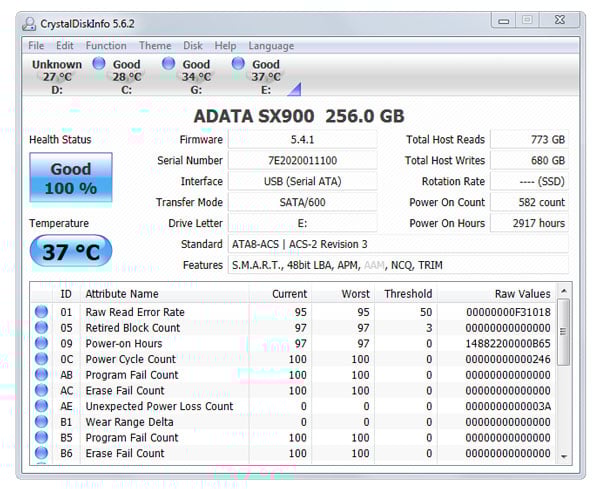Screen dimensions: 600x489
Task: Select Unexpected Power Loss Count attribute name
Action: [159, 406]
